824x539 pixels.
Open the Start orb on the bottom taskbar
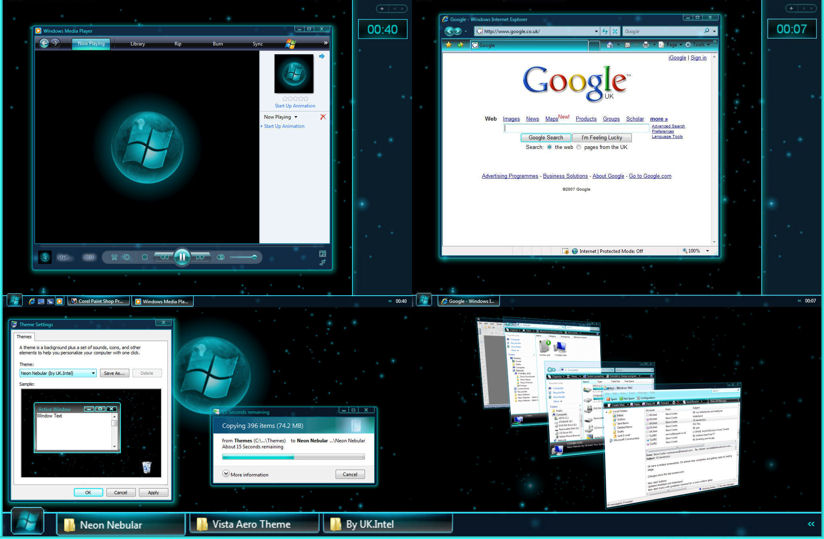27,522
